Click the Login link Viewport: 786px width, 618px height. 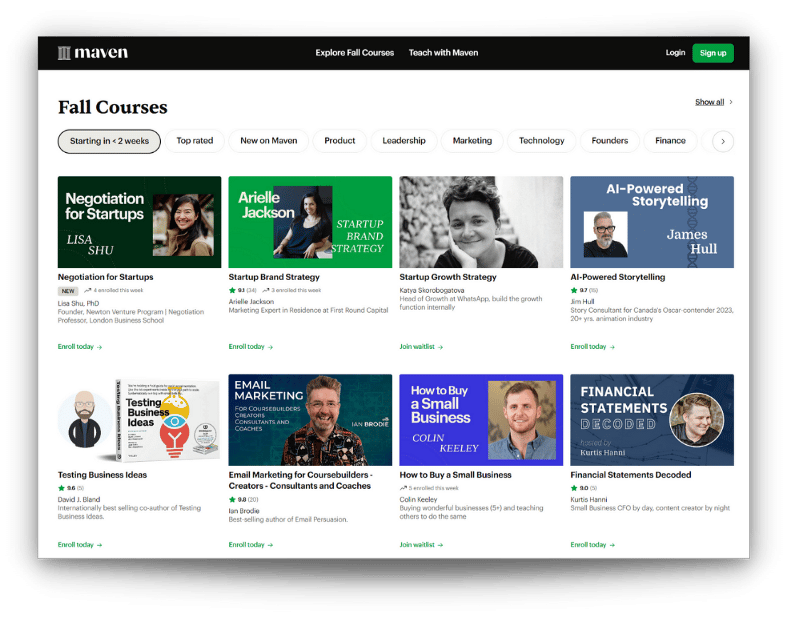pyautogui.click(x=675, y=53)
